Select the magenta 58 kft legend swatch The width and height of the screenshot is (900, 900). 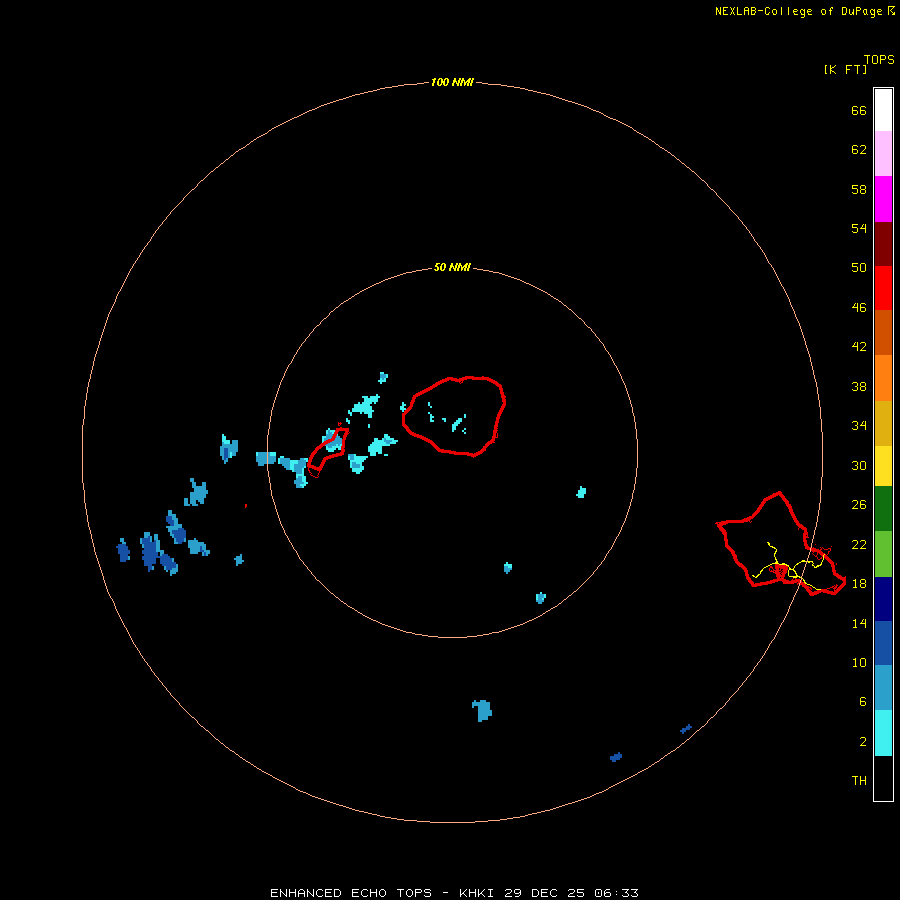coord(883,199)
